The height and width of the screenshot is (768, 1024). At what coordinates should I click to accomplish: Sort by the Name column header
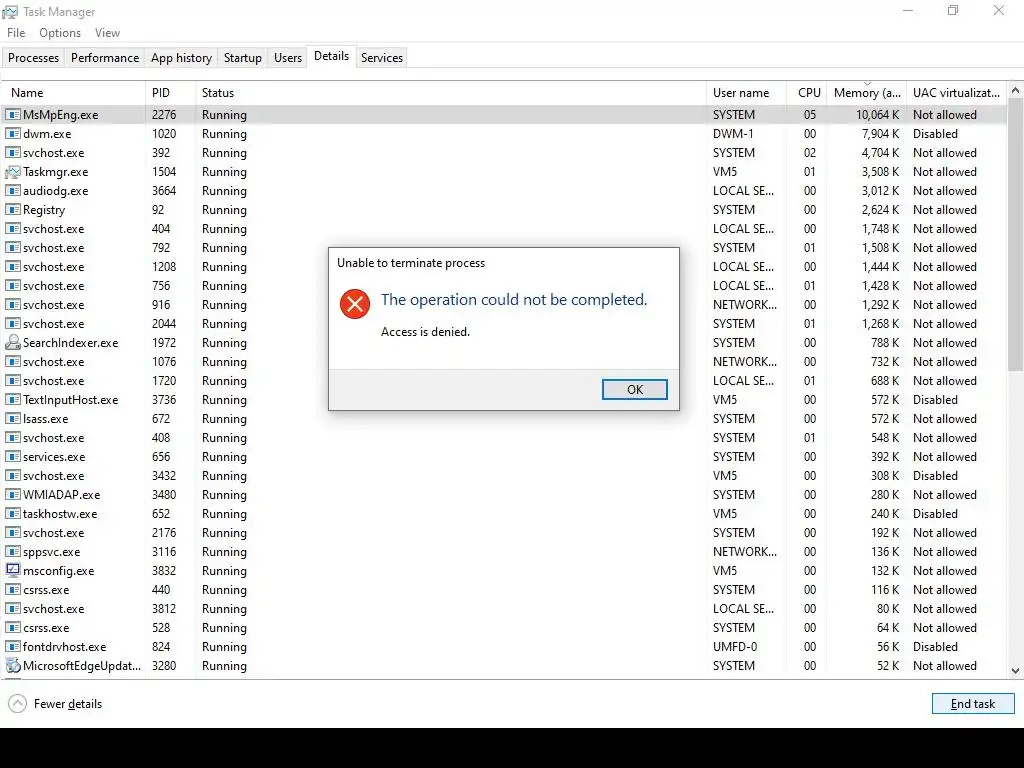point(73,93)
